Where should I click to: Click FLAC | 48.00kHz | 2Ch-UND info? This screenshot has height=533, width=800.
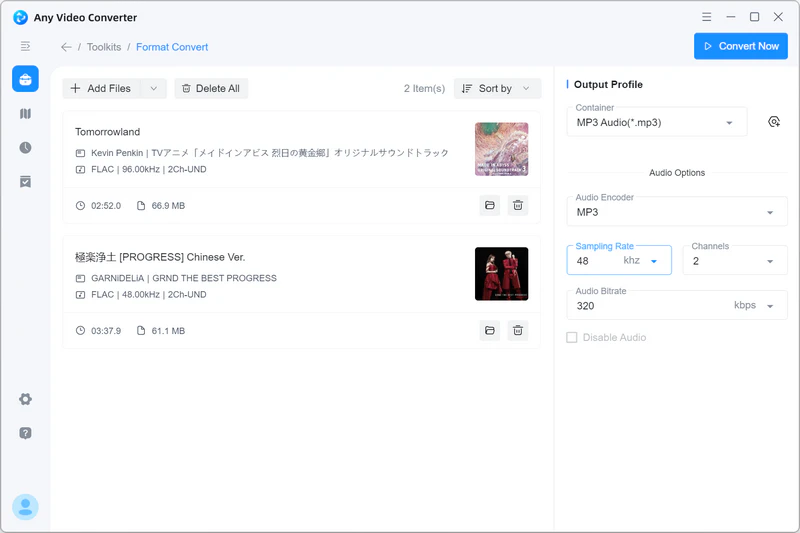(148, 294)
